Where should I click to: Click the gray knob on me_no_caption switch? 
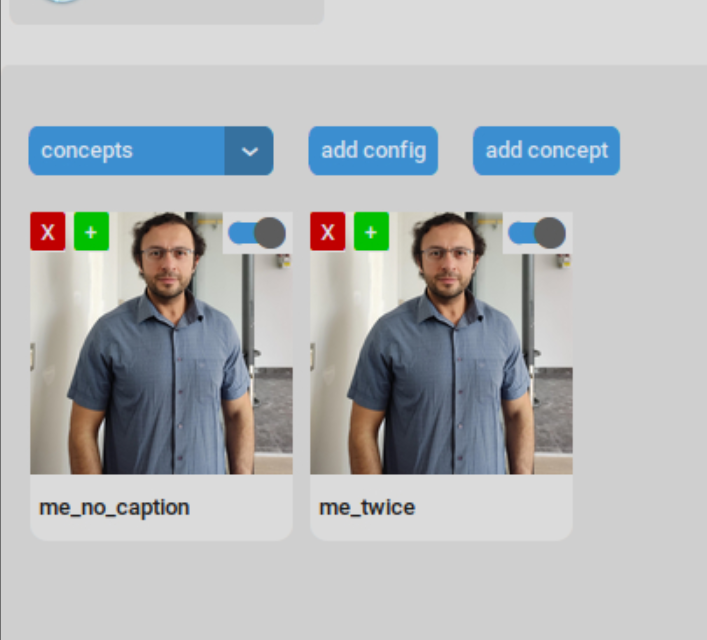[x=270, y=233]
